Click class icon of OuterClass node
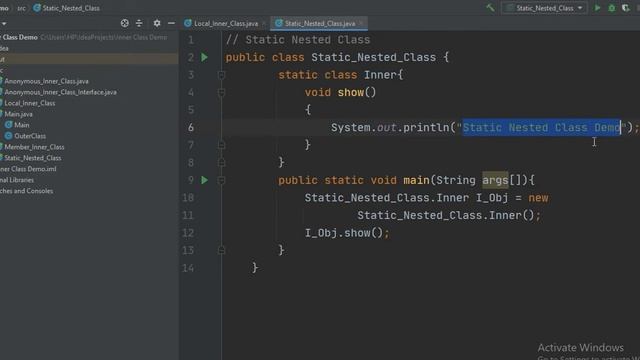This screenshot has height=360, width=640. click(8, 136)
